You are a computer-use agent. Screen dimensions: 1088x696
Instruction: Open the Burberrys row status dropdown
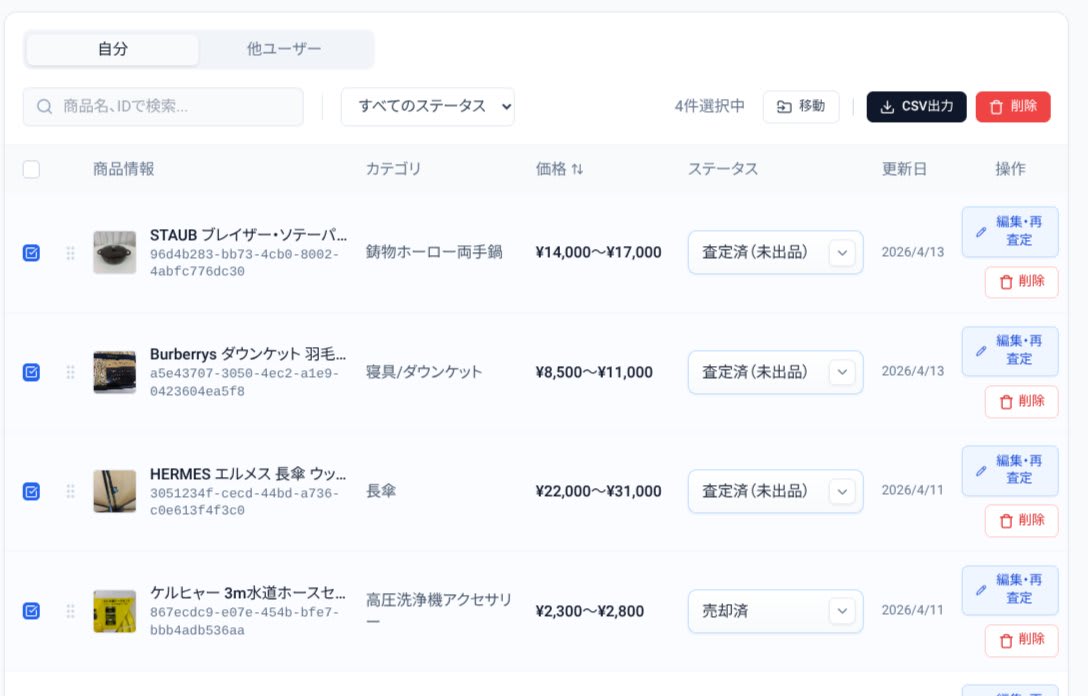pos(775,372)
